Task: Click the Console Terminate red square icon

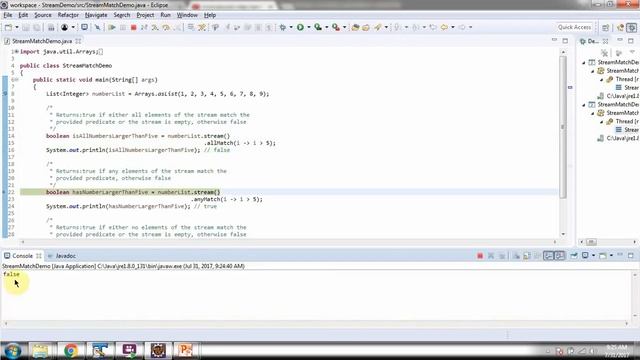Action: coord(480,256)
